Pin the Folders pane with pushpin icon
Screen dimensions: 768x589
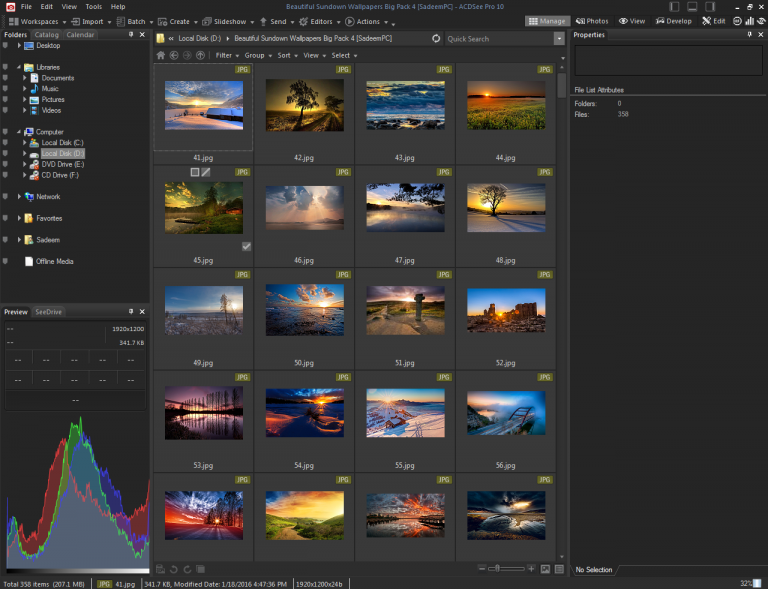131,34
